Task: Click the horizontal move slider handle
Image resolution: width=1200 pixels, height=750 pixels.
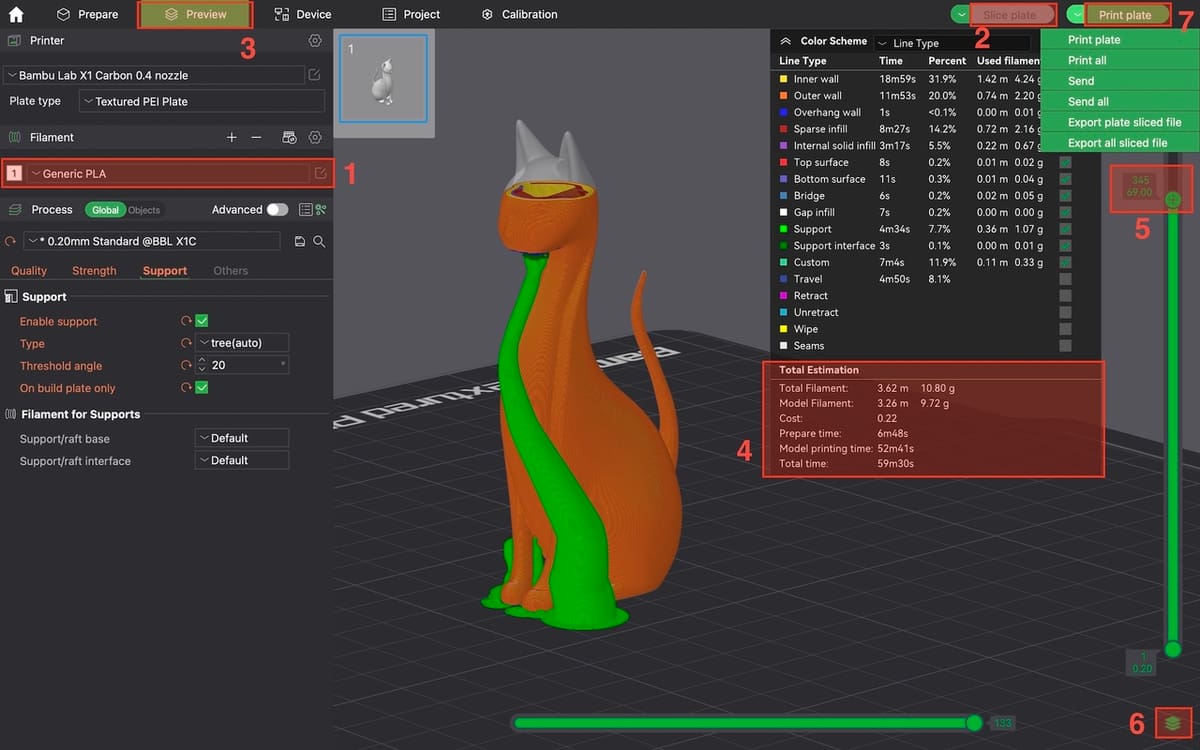Action: click(x=973, y=722)
